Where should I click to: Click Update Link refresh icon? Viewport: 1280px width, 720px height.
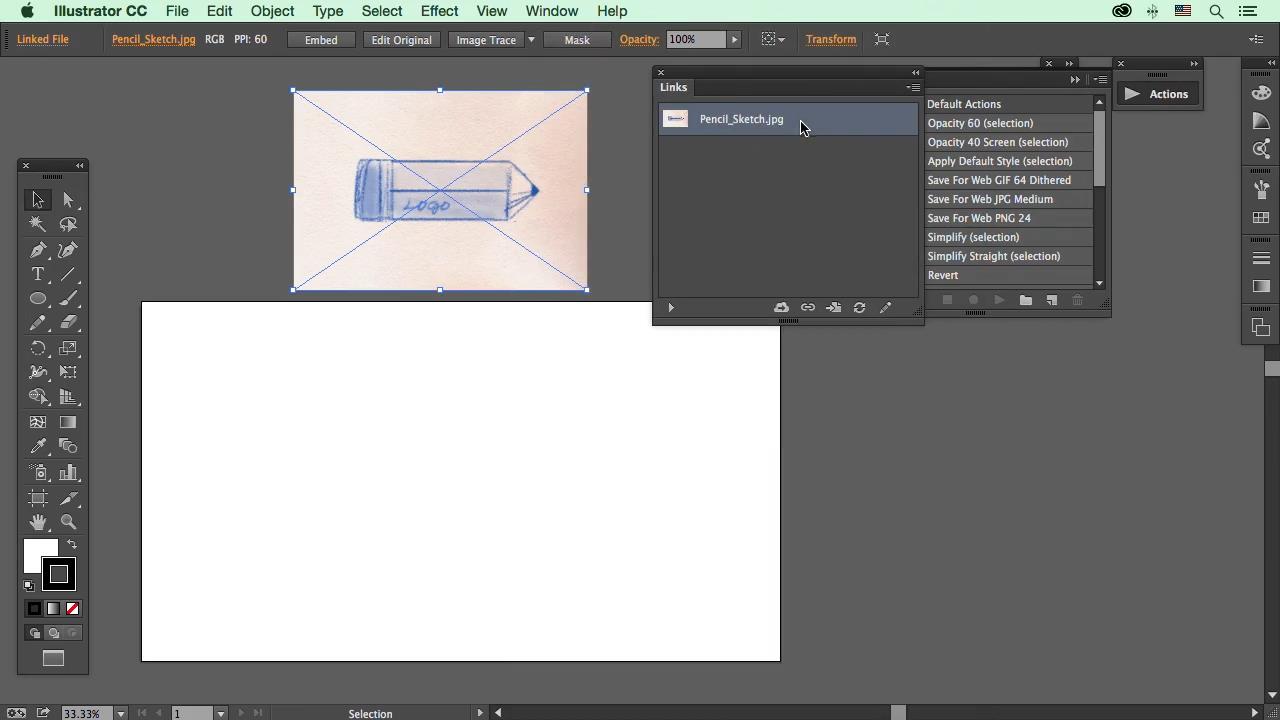click(859, 308)
